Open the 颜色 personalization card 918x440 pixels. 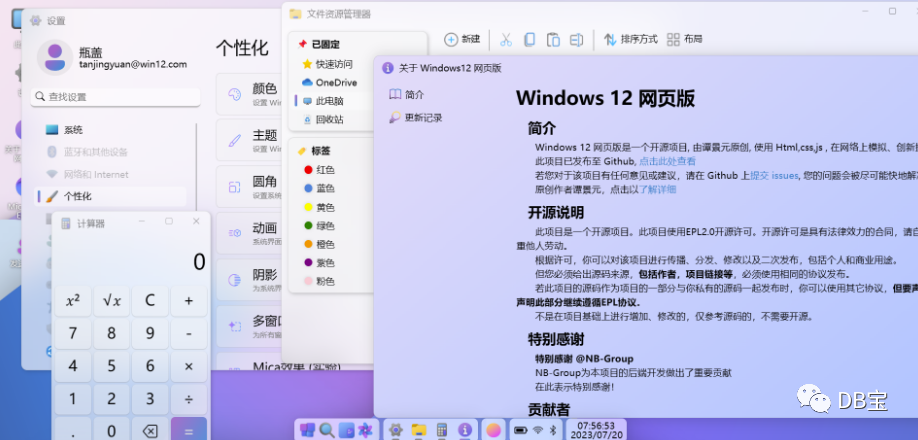click(x=251, y=94)
